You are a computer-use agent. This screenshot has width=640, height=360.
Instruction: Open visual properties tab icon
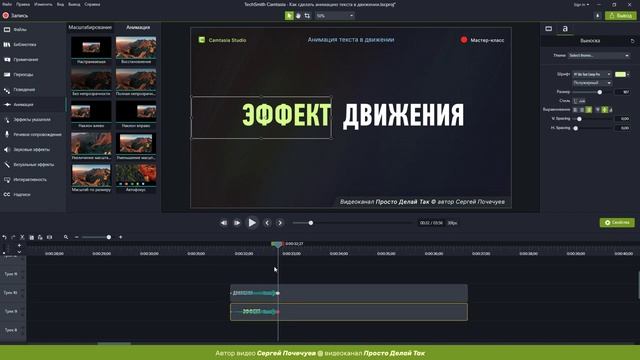point(549,29)
